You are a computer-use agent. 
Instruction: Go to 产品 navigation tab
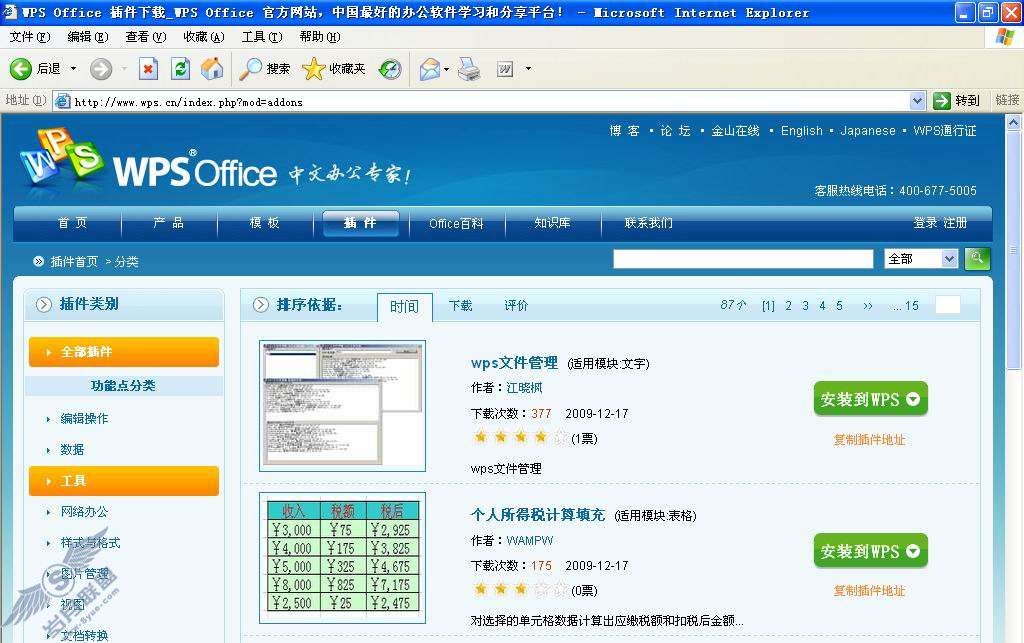[x=168, y=223]
